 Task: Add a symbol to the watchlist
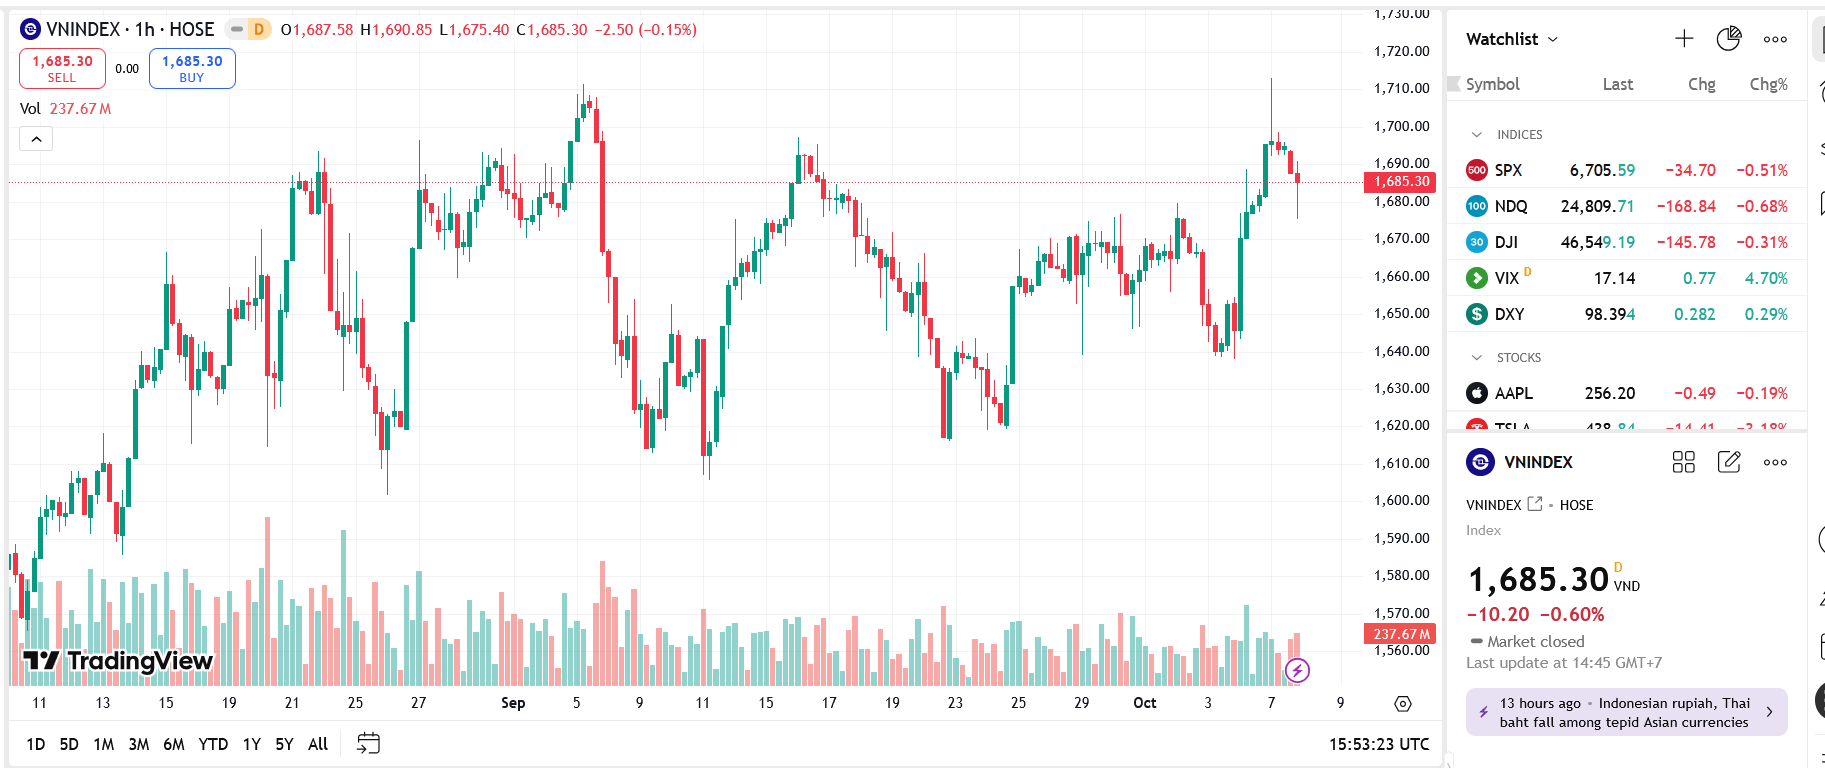click(1684, 39)
